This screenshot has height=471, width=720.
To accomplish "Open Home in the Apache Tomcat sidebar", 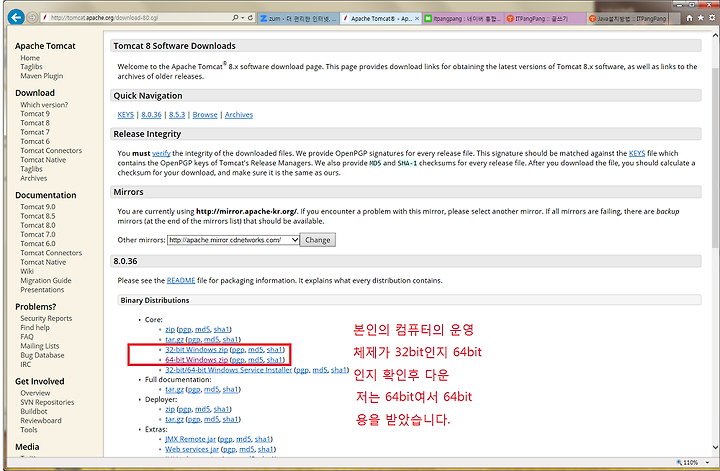I will tap(30, 58).
